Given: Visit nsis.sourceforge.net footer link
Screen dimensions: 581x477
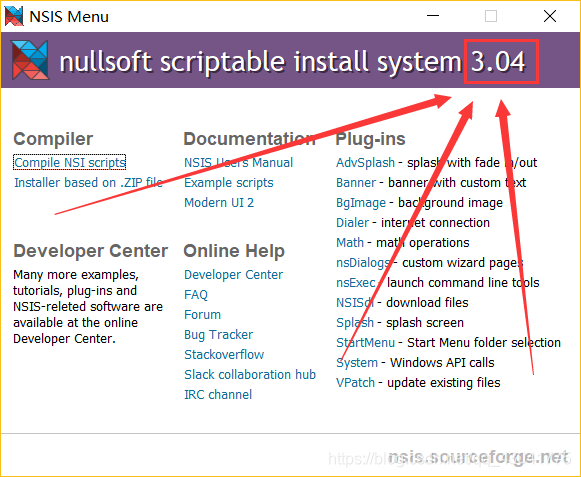Looking at the screenshot, I should pyautogui.click(x=479, y=457).
